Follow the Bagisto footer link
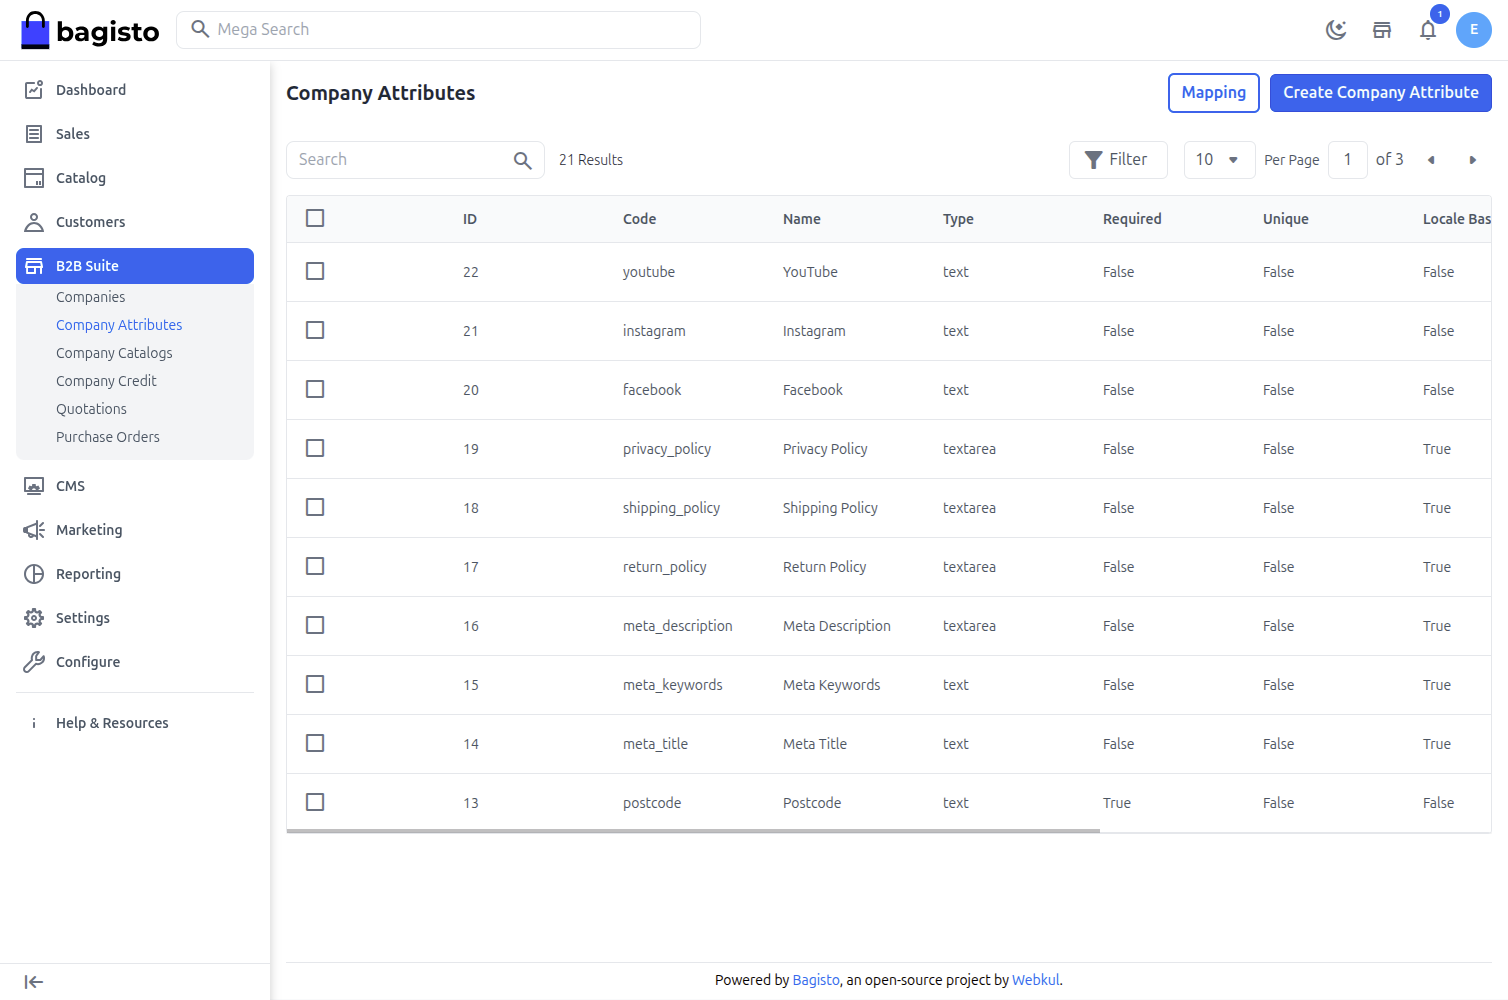This screenshot has width=1508, height=1000. click(816, 980)
